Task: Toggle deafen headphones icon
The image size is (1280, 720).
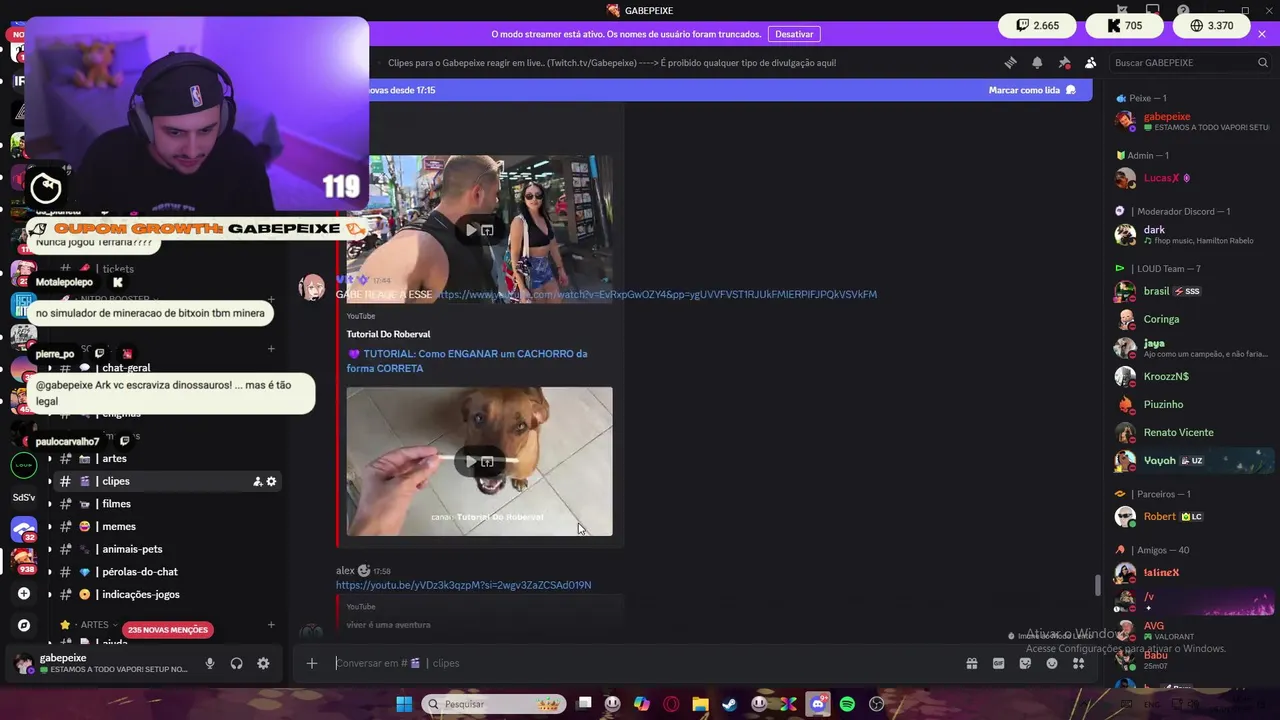Action: [x=237, y=663]
